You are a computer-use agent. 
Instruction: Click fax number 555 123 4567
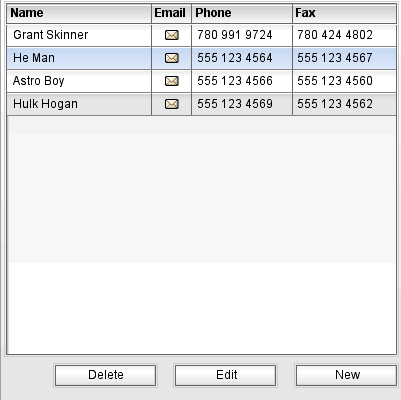coord(335,58)
